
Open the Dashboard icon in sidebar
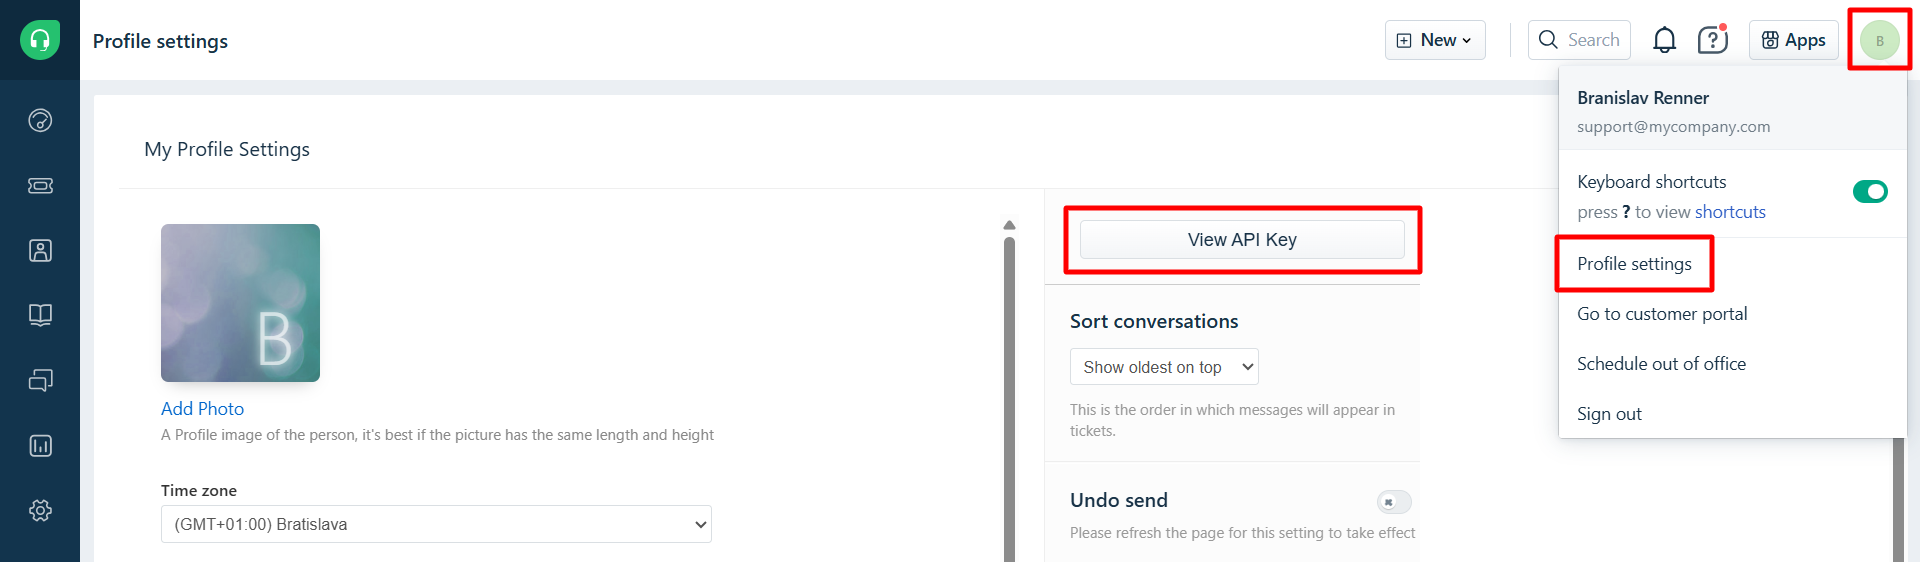click(x=40, y=121)
